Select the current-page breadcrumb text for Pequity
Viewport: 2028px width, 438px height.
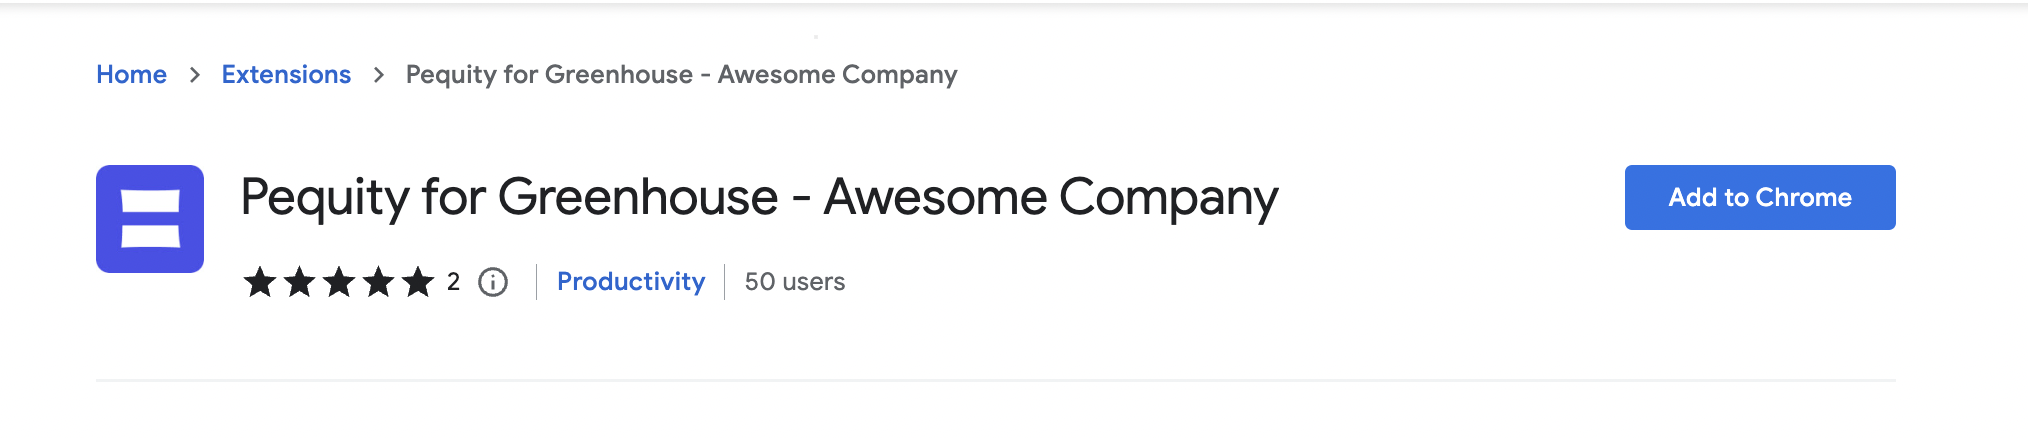(681, 75)
